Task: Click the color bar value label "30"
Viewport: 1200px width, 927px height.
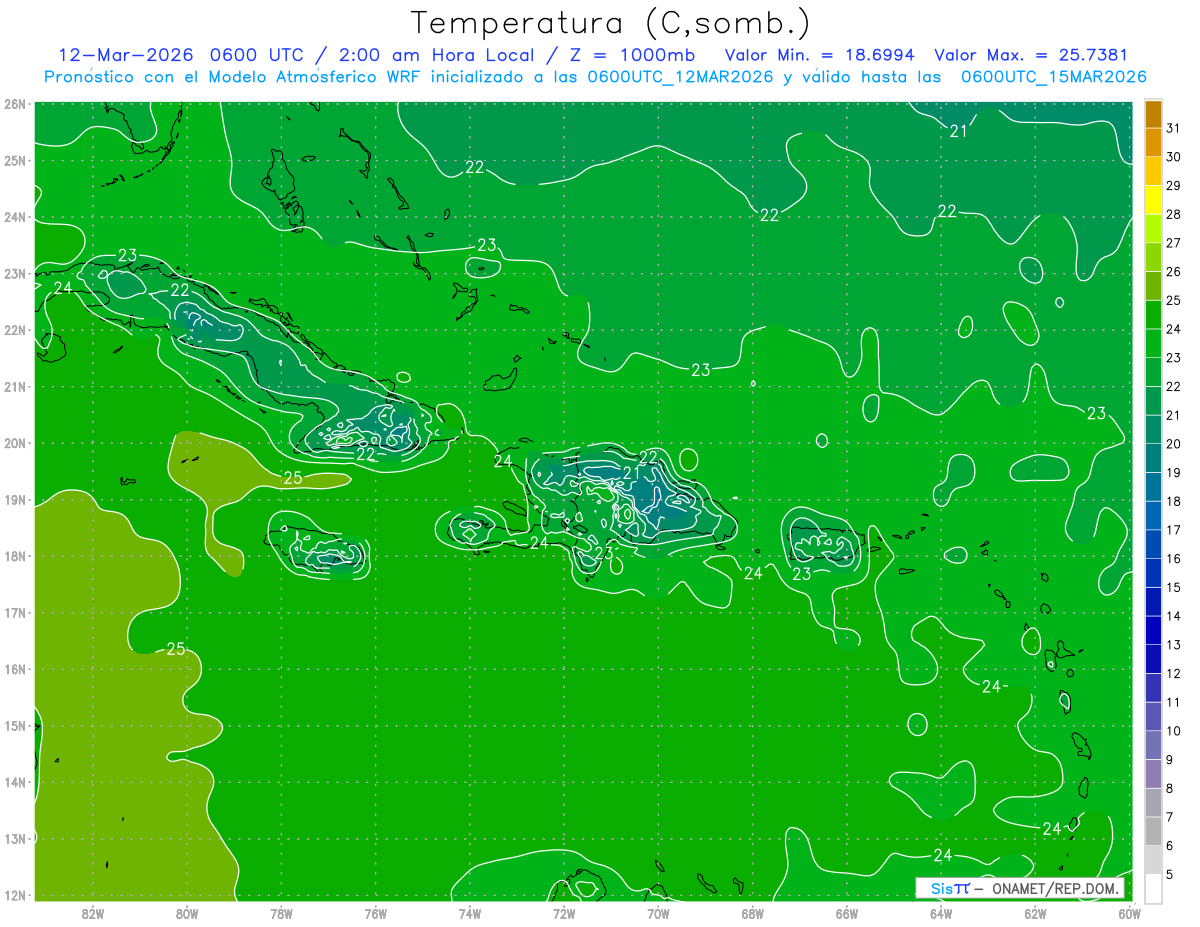Action: point(1173,158)
